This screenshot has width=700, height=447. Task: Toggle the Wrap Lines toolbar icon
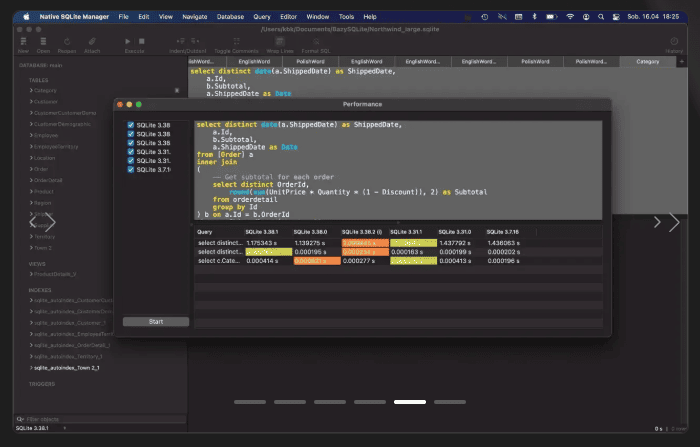pos(280,42)
